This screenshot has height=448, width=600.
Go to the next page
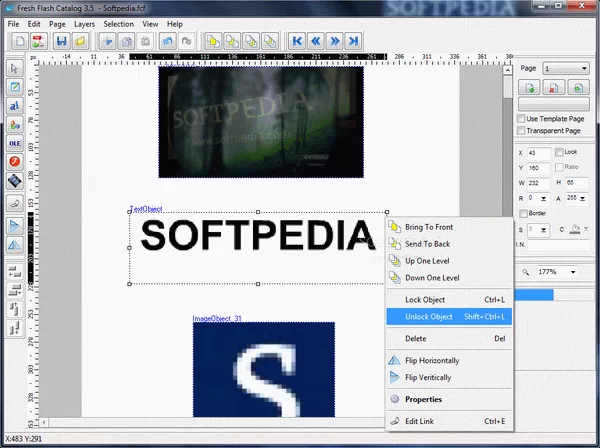(x=334, y=41)
